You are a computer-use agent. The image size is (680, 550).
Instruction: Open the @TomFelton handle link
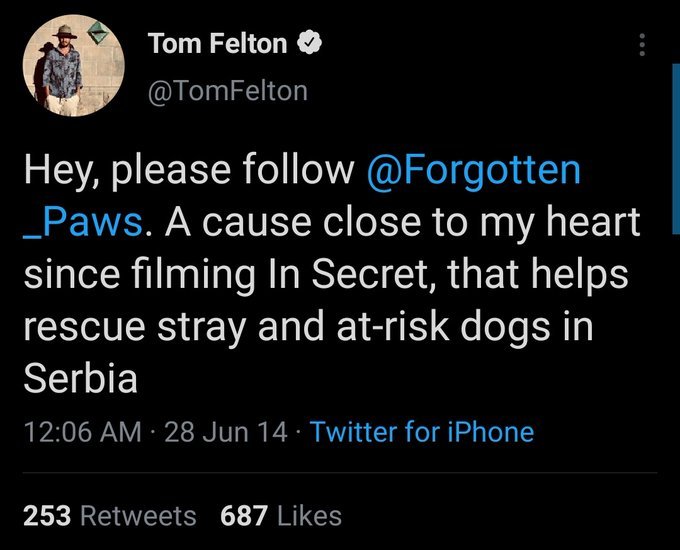point(228,91)
